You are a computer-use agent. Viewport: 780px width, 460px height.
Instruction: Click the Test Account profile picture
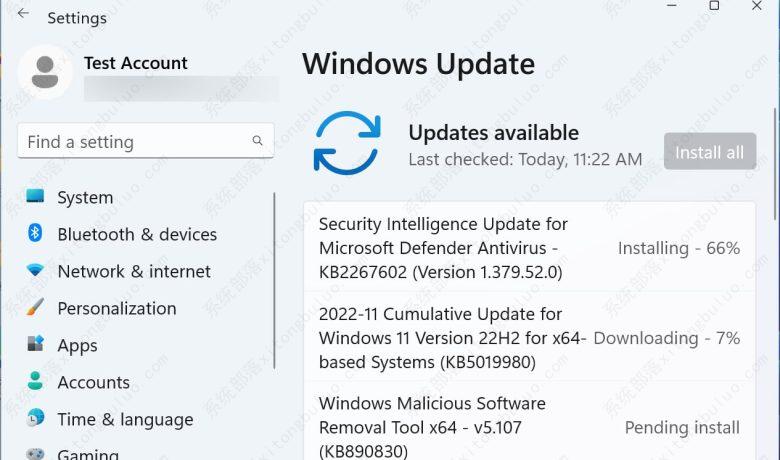45,72
